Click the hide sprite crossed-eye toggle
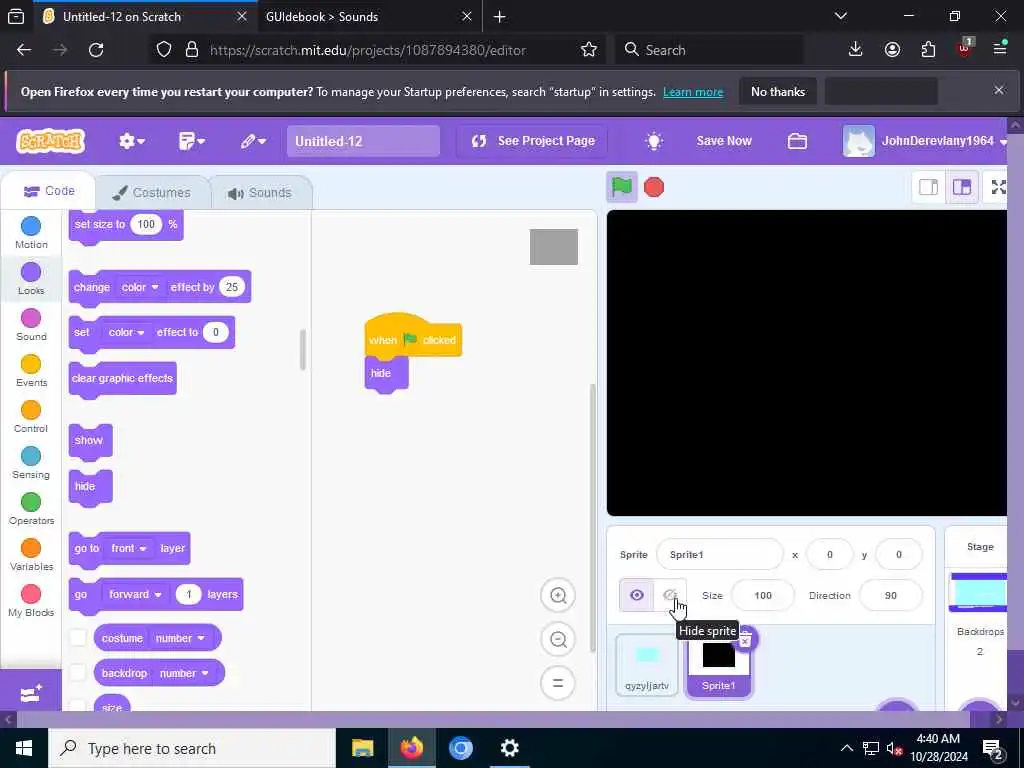The width and height of the screenshot is (1024, 768). click(670, 595)
